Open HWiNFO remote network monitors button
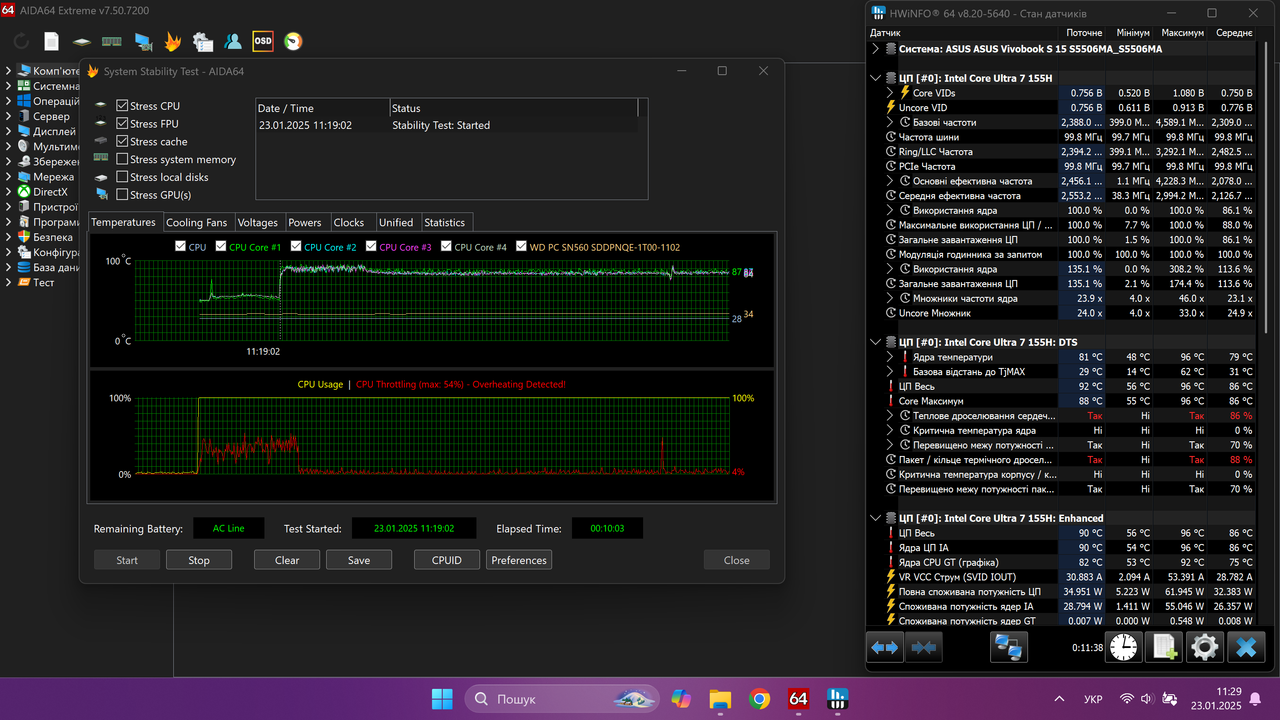The height and width of the screenshot is (720, 1280). click(1009, 648)
